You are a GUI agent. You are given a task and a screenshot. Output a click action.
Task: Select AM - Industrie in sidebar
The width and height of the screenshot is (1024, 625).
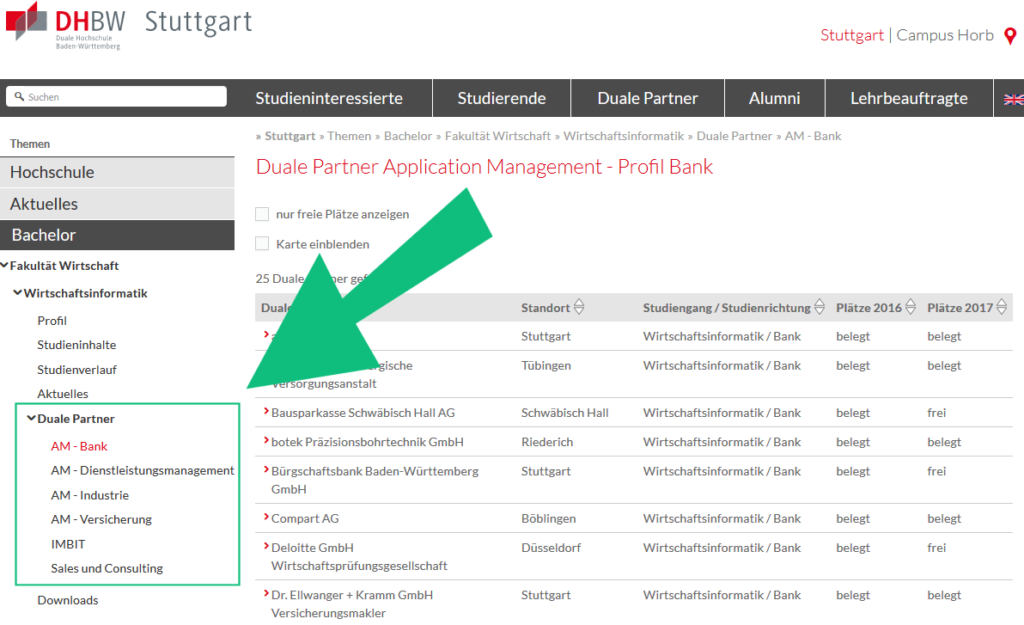[90, 495]
